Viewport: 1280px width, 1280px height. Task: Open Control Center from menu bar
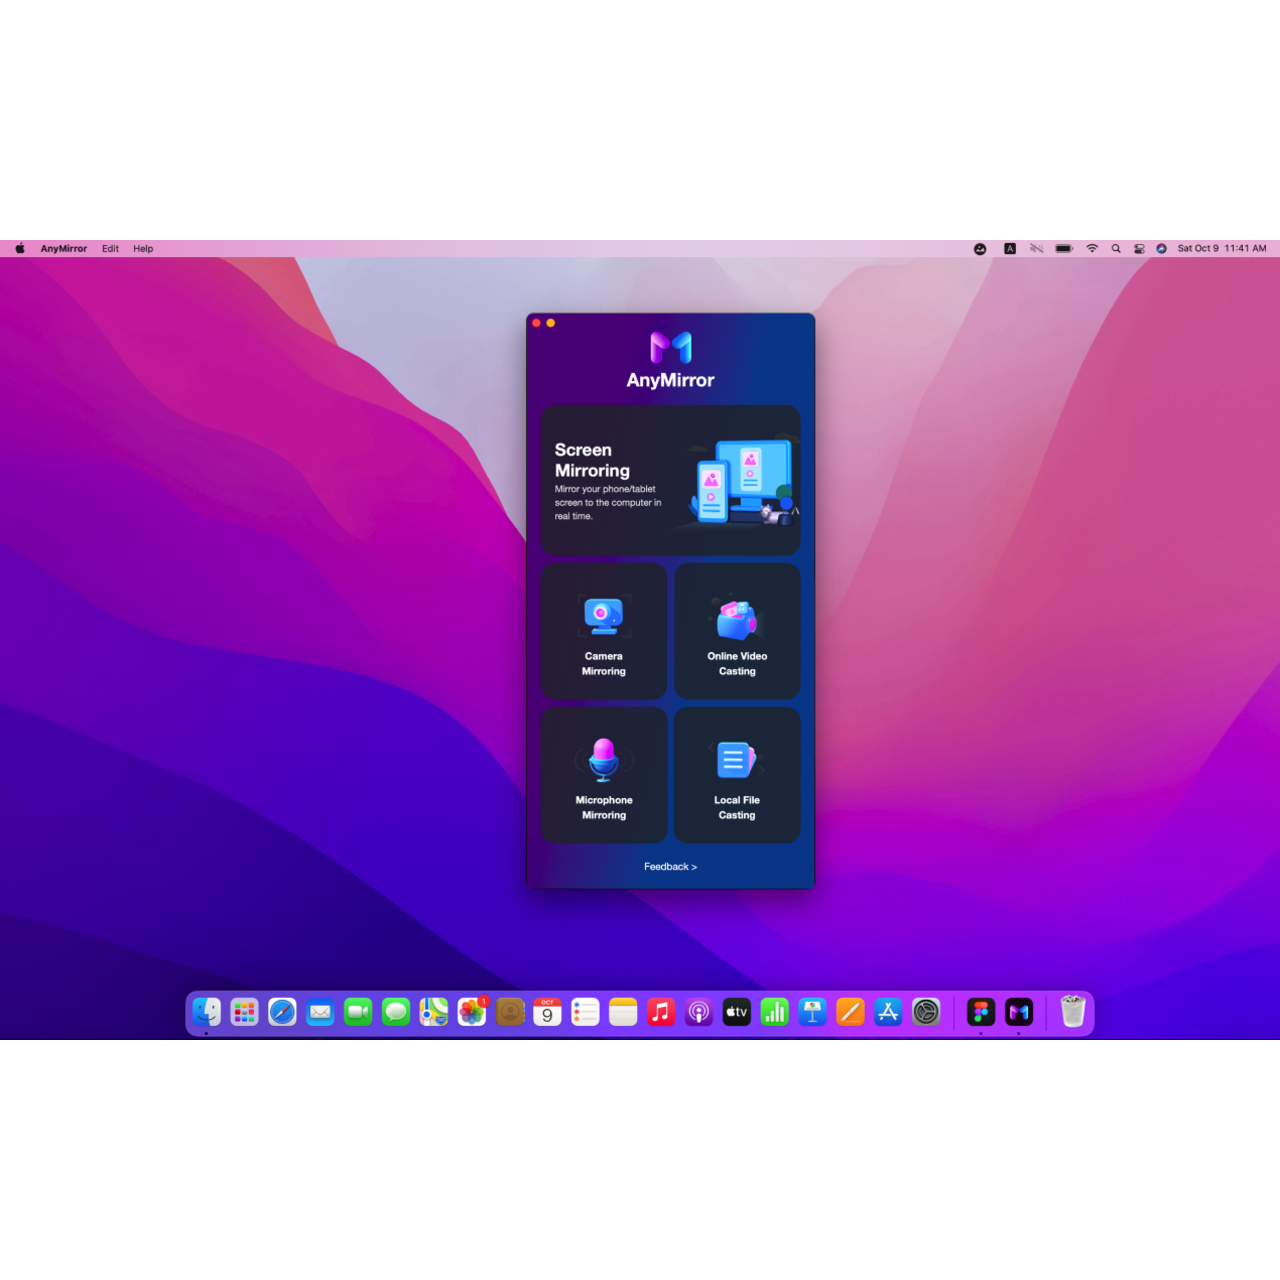point(1139,249)
